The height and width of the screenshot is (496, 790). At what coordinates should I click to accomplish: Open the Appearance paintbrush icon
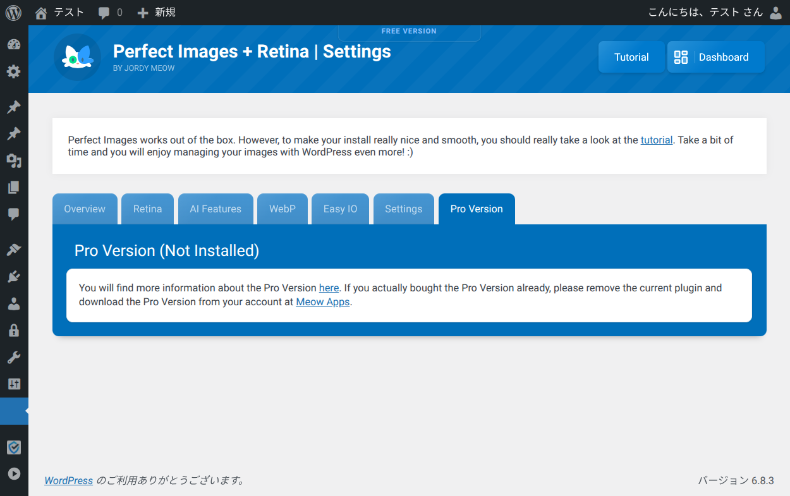click(14, 250)
